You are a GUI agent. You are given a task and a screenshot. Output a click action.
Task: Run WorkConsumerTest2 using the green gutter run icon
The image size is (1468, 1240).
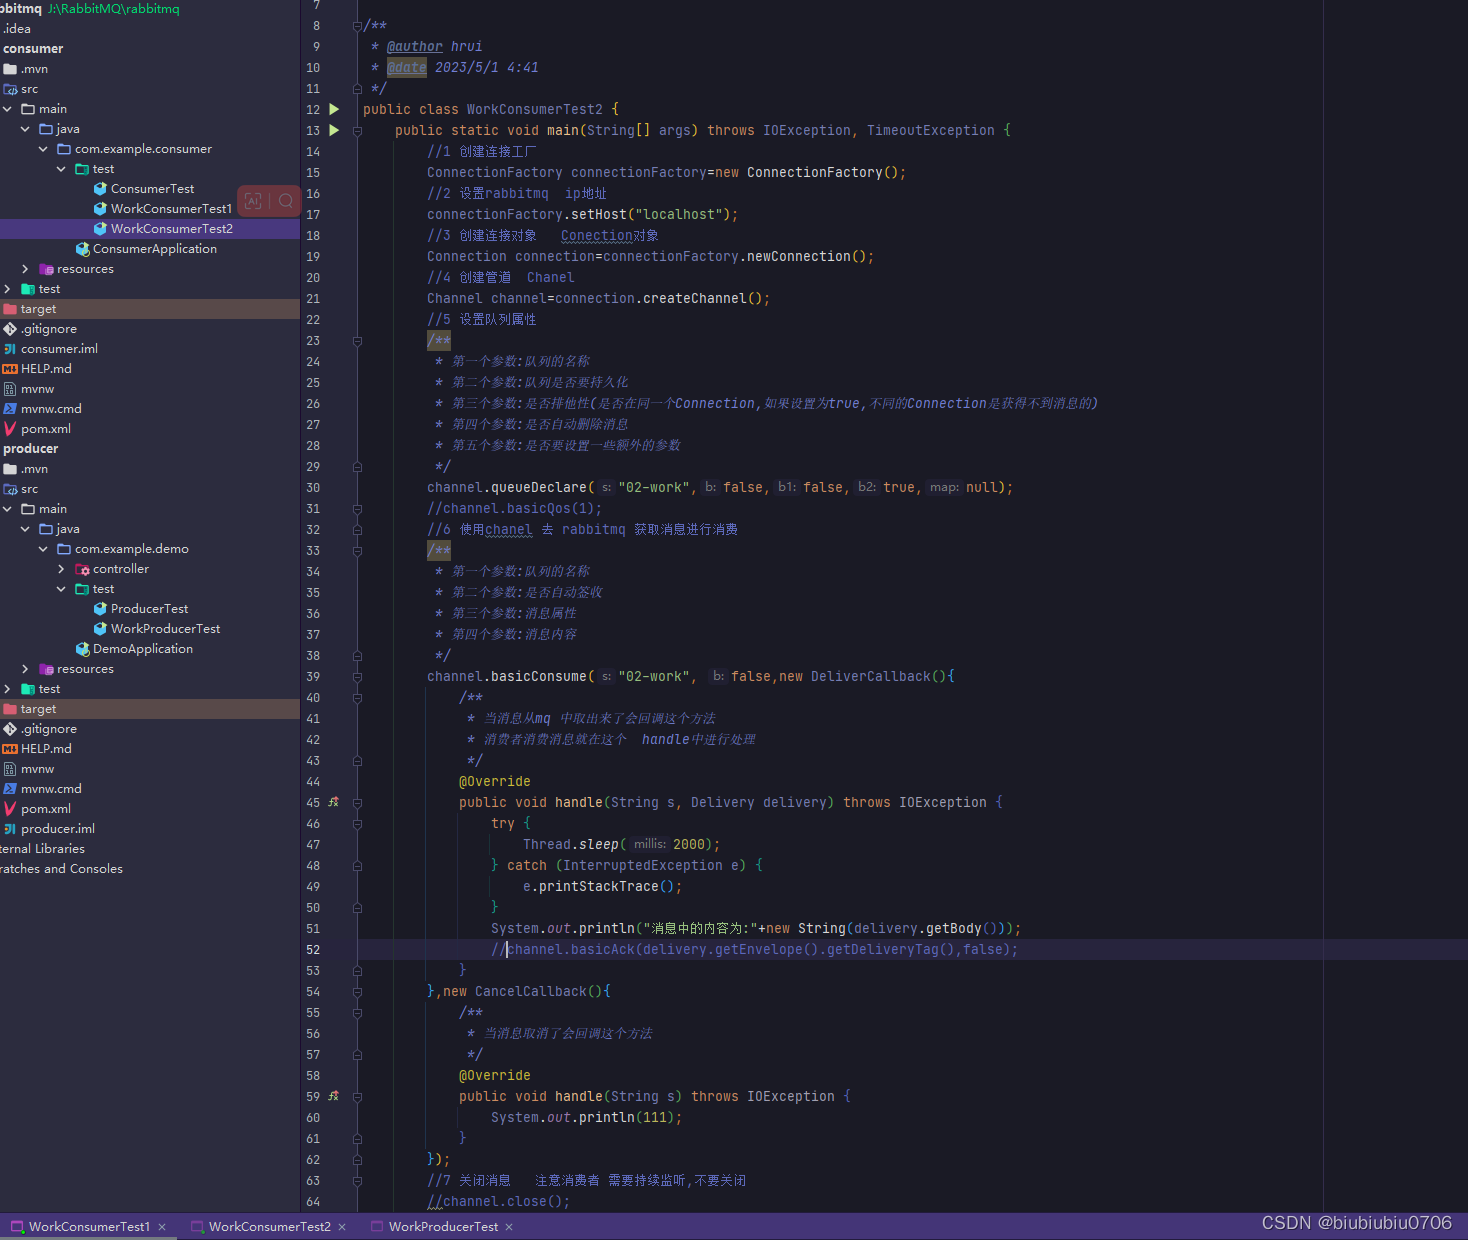(332, 109)
